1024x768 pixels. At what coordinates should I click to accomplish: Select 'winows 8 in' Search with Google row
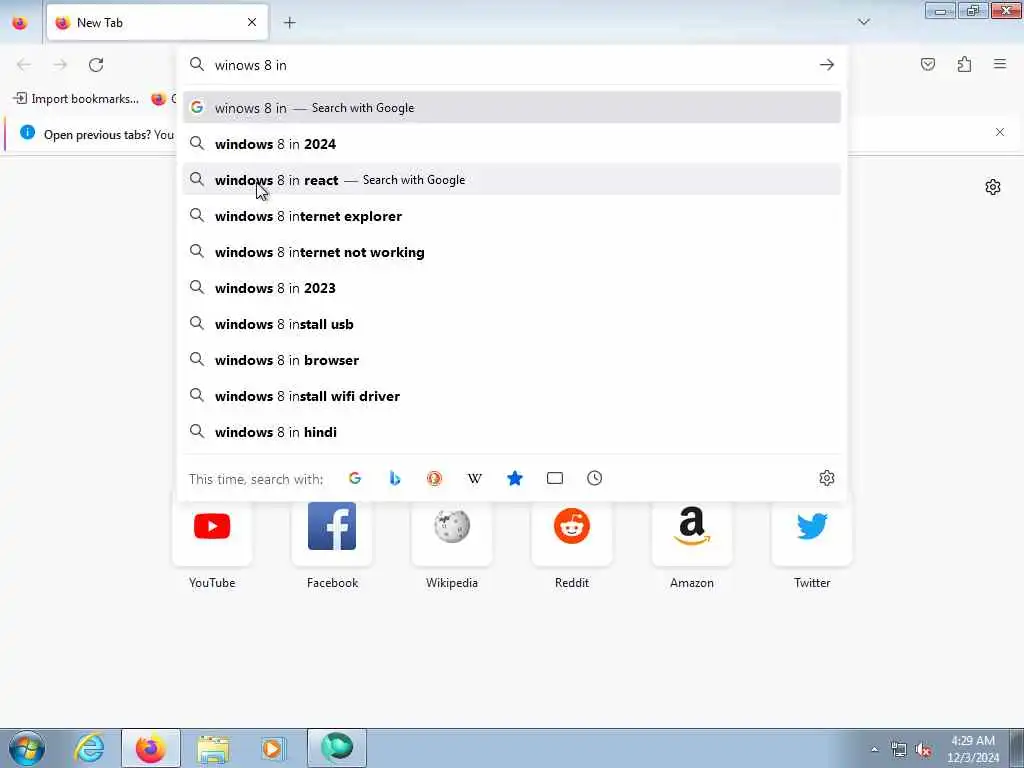511,108
